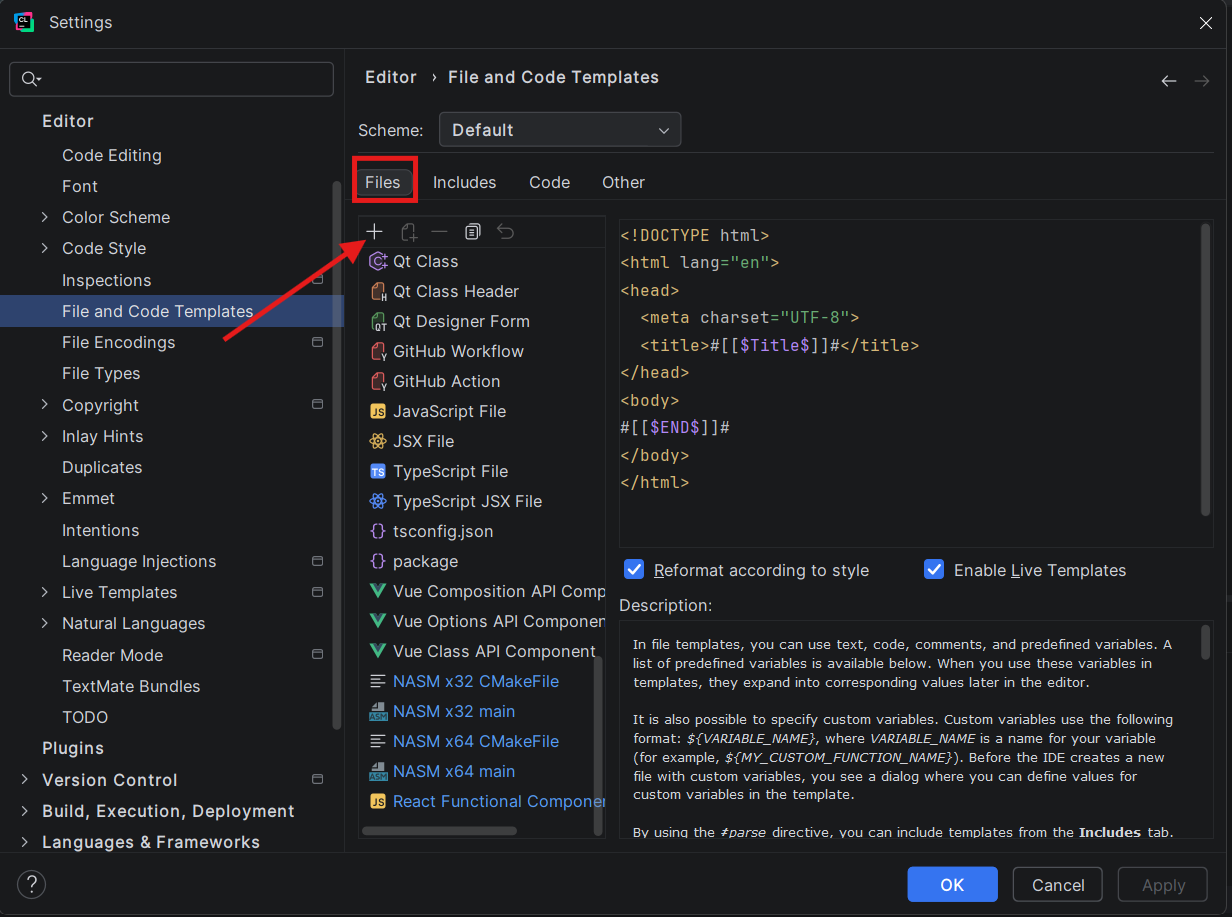Click the Vue Composition API Component icon
Image resolution: width=1232 pixels, height=917 pixels.
378,591
